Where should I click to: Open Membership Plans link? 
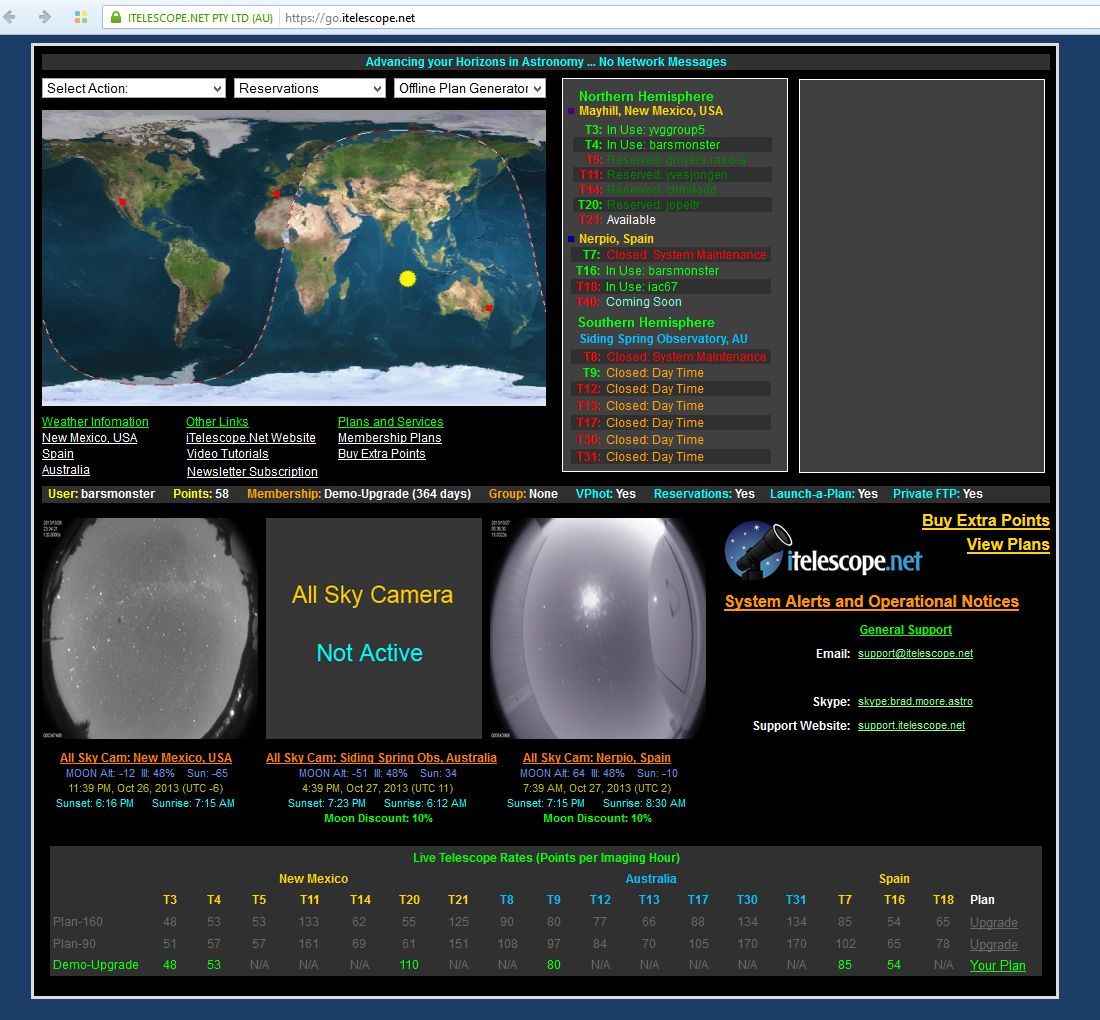[389, 438]
